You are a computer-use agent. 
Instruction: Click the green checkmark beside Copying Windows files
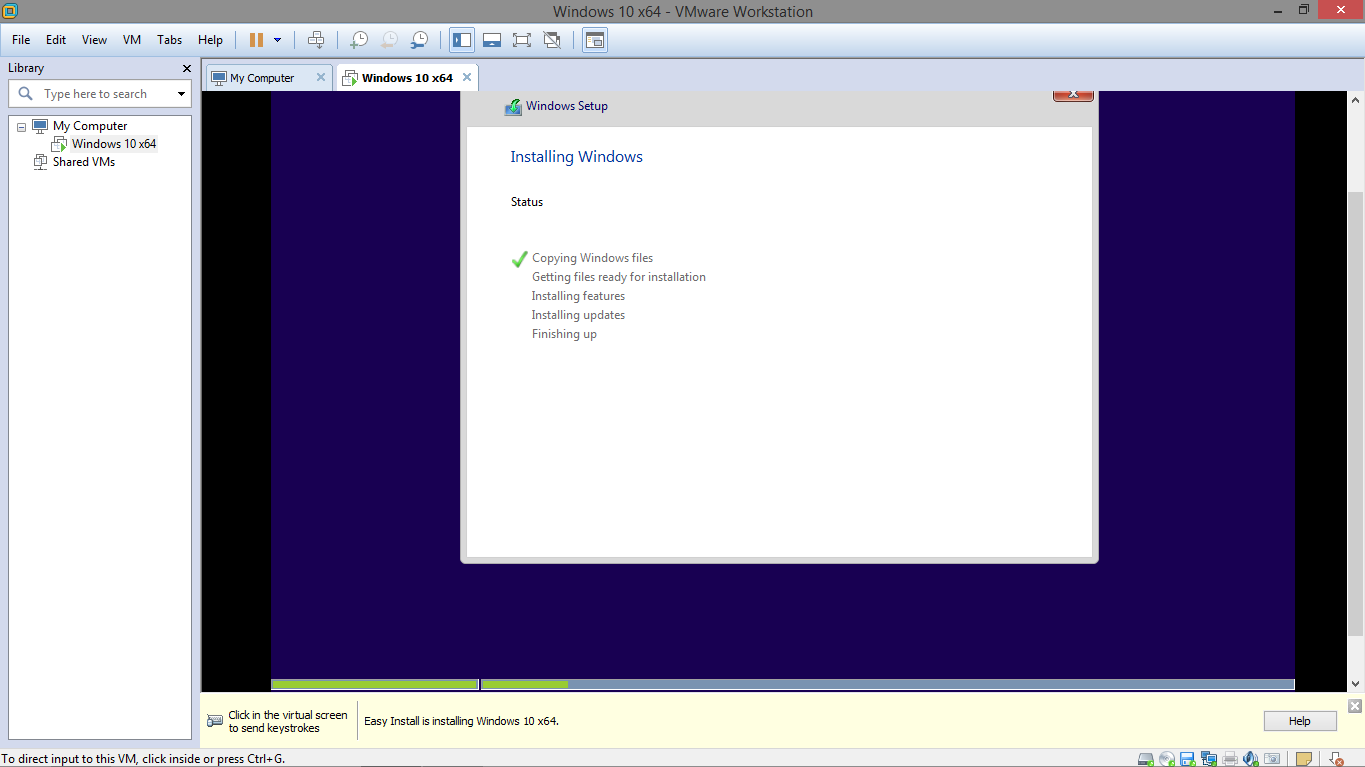[519, 259]
